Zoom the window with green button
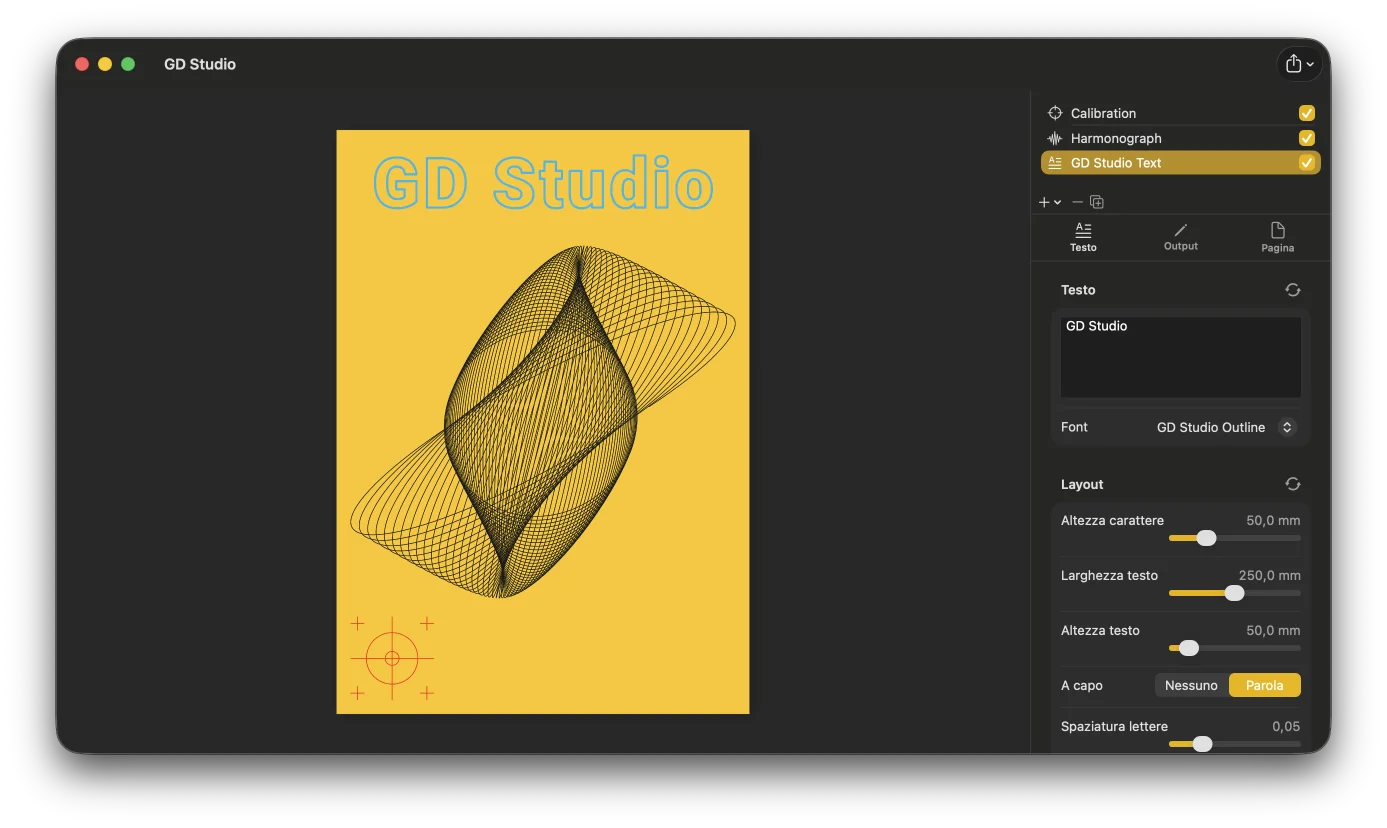Viewport: 1387px width, 828px height. [x=128, y=64]
